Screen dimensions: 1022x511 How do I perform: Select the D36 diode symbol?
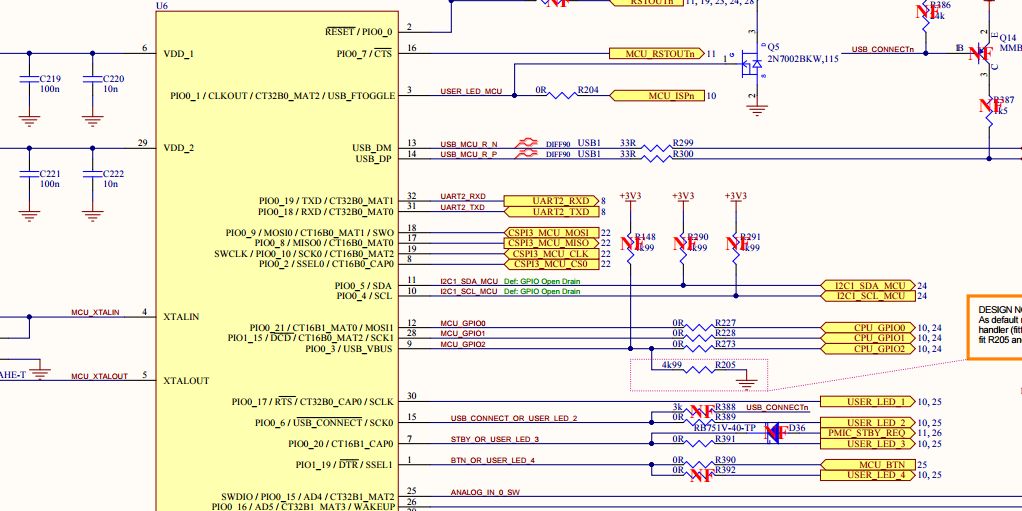(x=773, y=432)
